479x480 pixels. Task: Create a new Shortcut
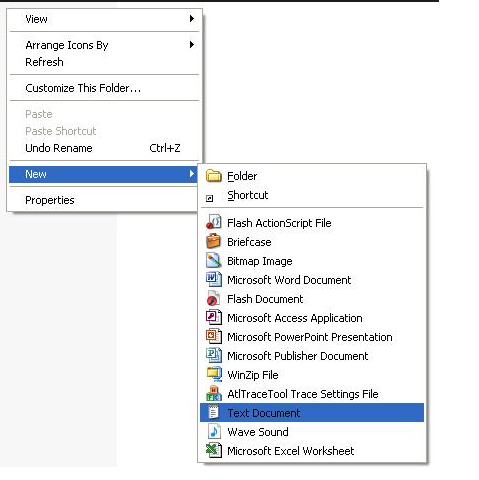pos(312,195)
